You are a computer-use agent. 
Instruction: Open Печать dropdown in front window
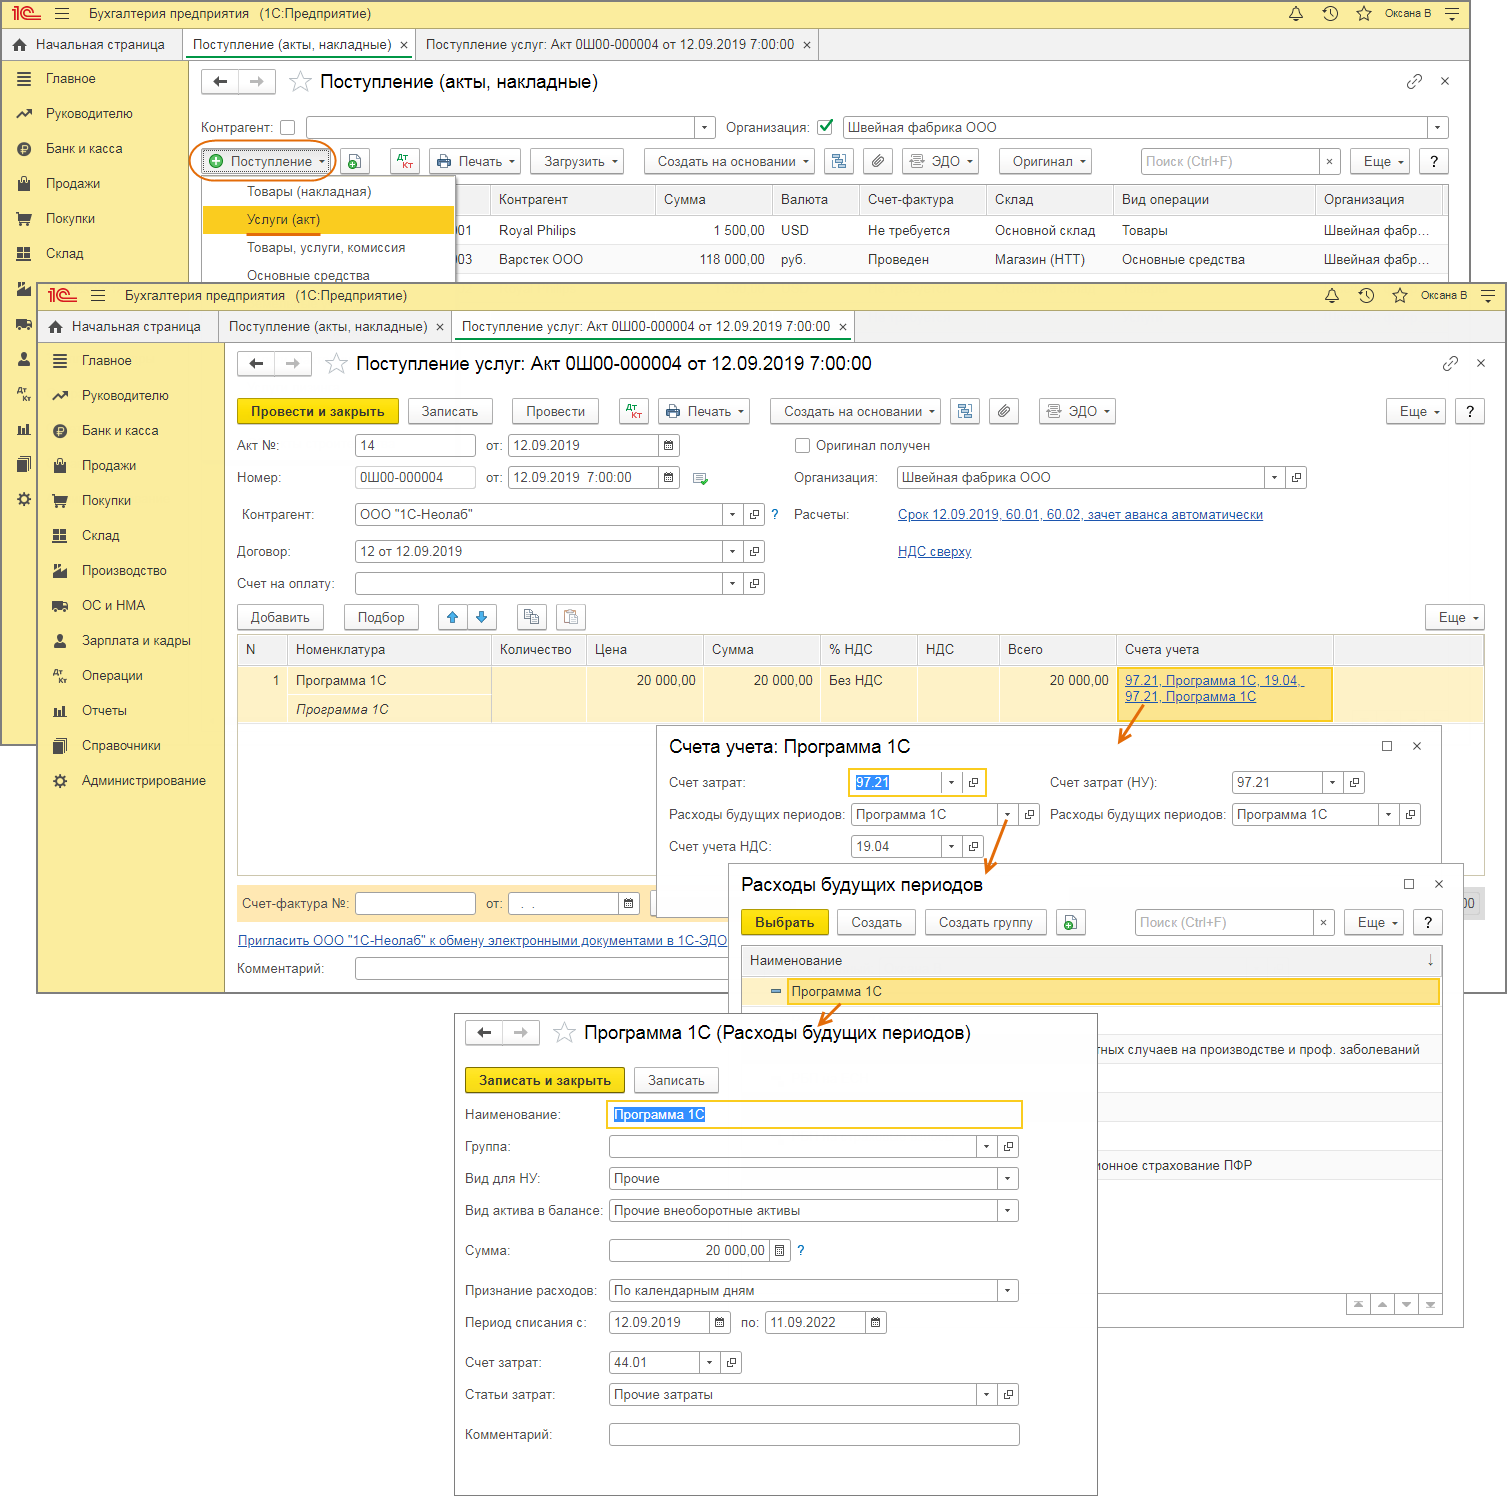pyautogui.click(x=704, y=411)
